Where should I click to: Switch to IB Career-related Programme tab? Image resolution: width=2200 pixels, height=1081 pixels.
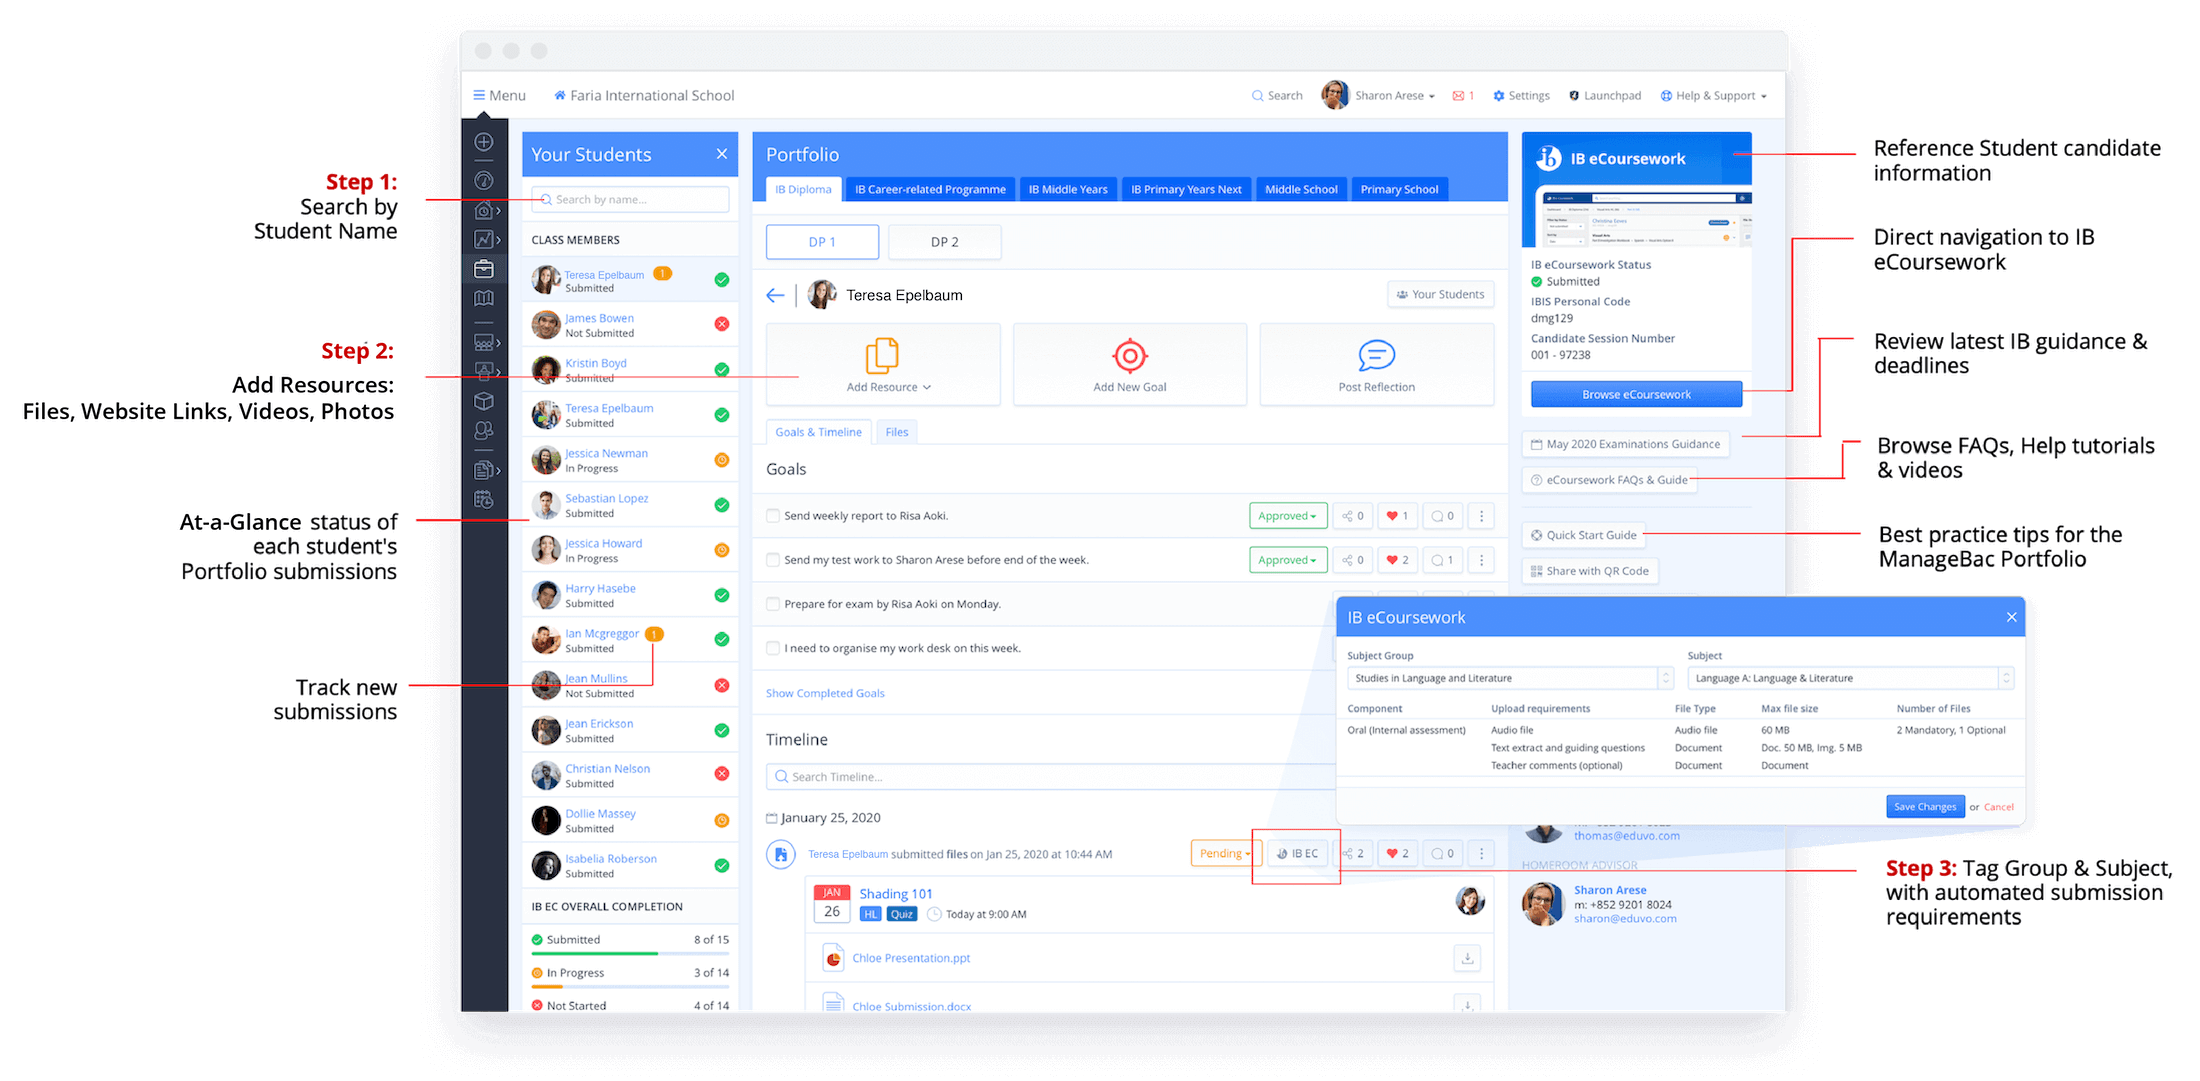coord(930,189)
